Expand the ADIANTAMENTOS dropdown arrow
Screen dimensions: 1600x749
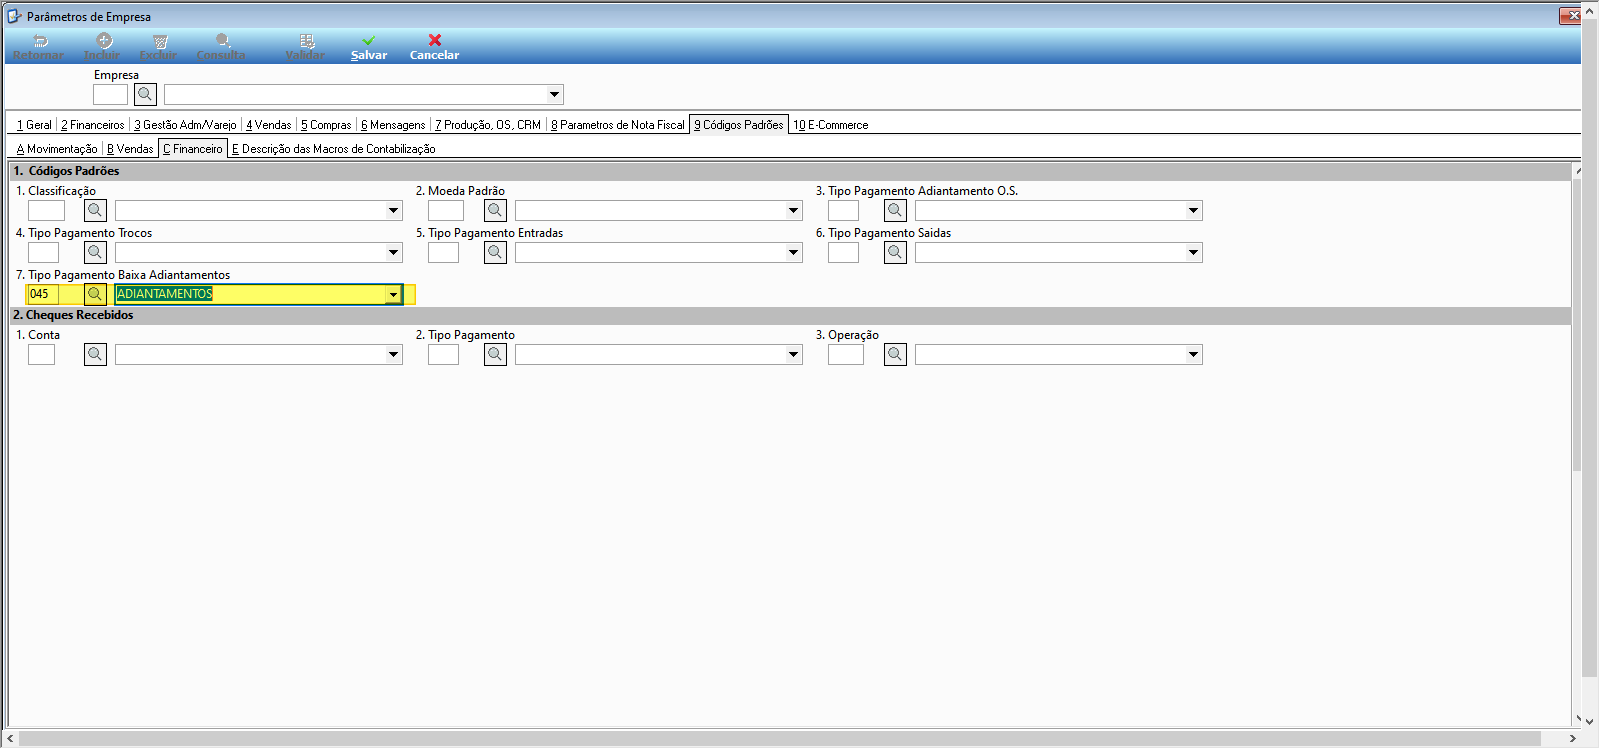tap(393, 294)
